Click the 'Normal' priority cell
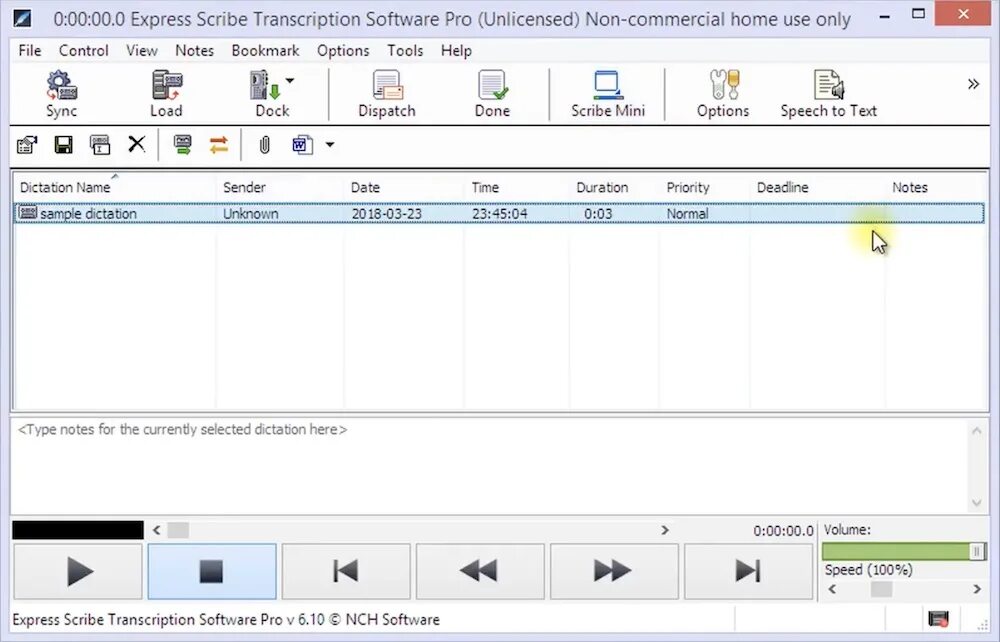This screenshot has height=642, width=1000. click(688, 214)
